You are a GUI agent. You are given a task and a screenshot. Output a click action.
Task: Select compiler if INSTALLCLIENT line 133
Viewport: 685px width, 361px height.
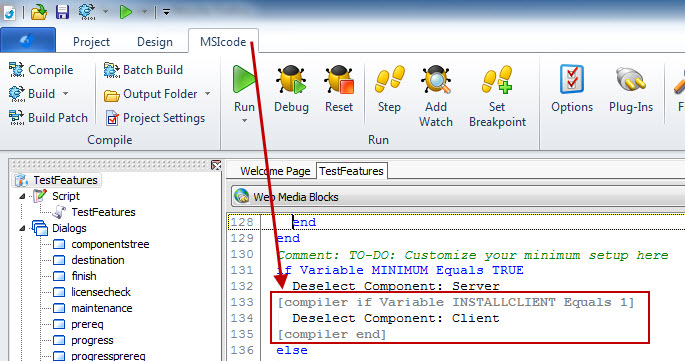pos(456,302)
